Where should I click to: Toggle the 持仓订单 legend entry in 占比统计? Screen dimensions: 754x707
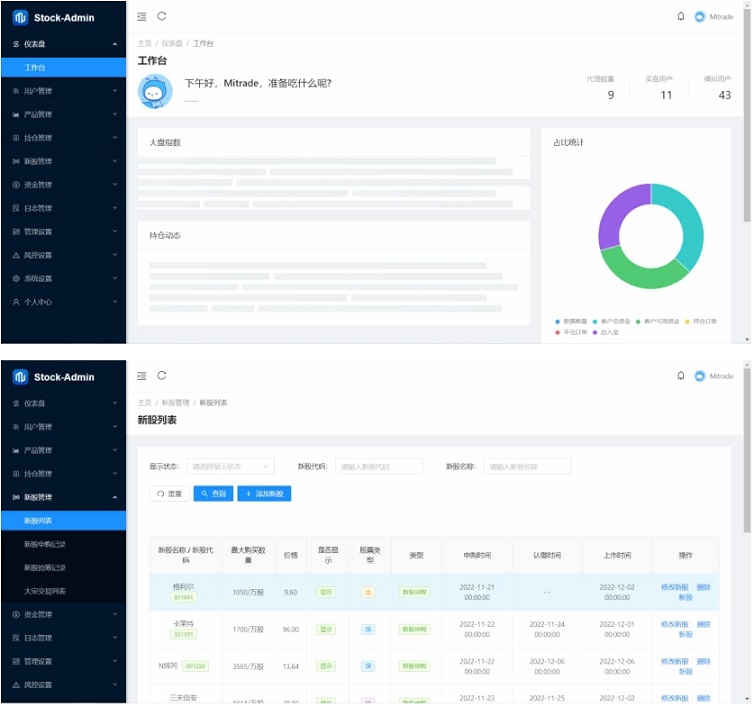click(702, 321)
